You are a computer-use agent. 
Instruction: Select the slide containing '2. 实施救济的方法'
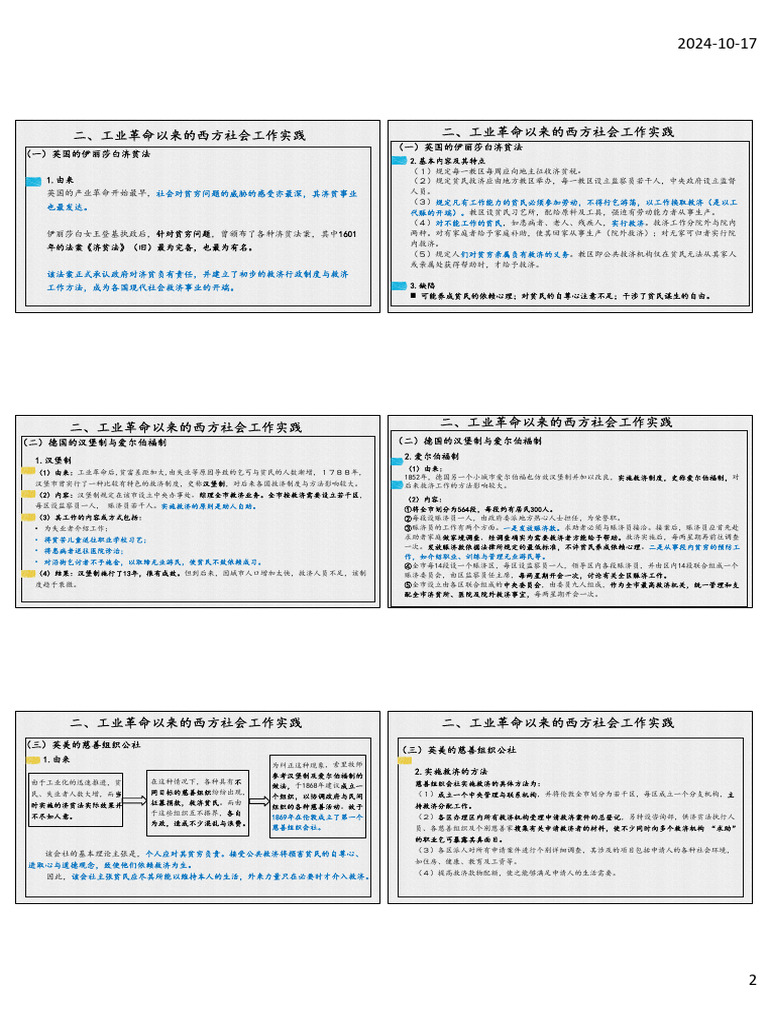pyautogui.click(x=570, y=807)
